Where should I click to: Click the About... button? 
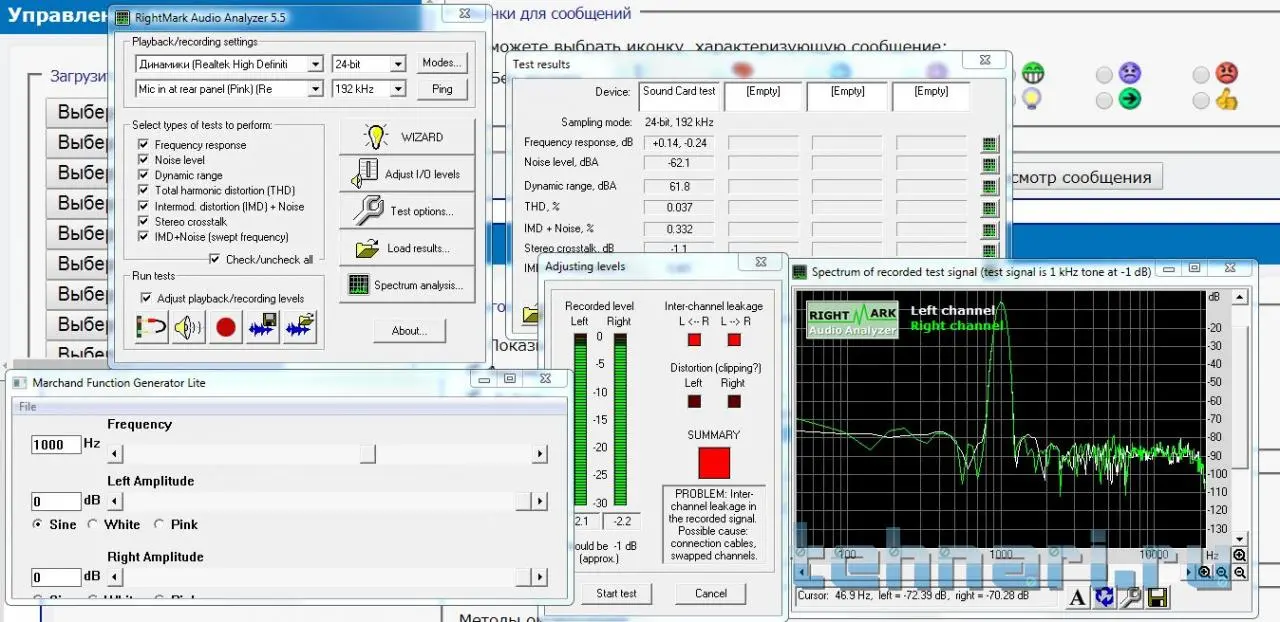click(x=408, y=331)
